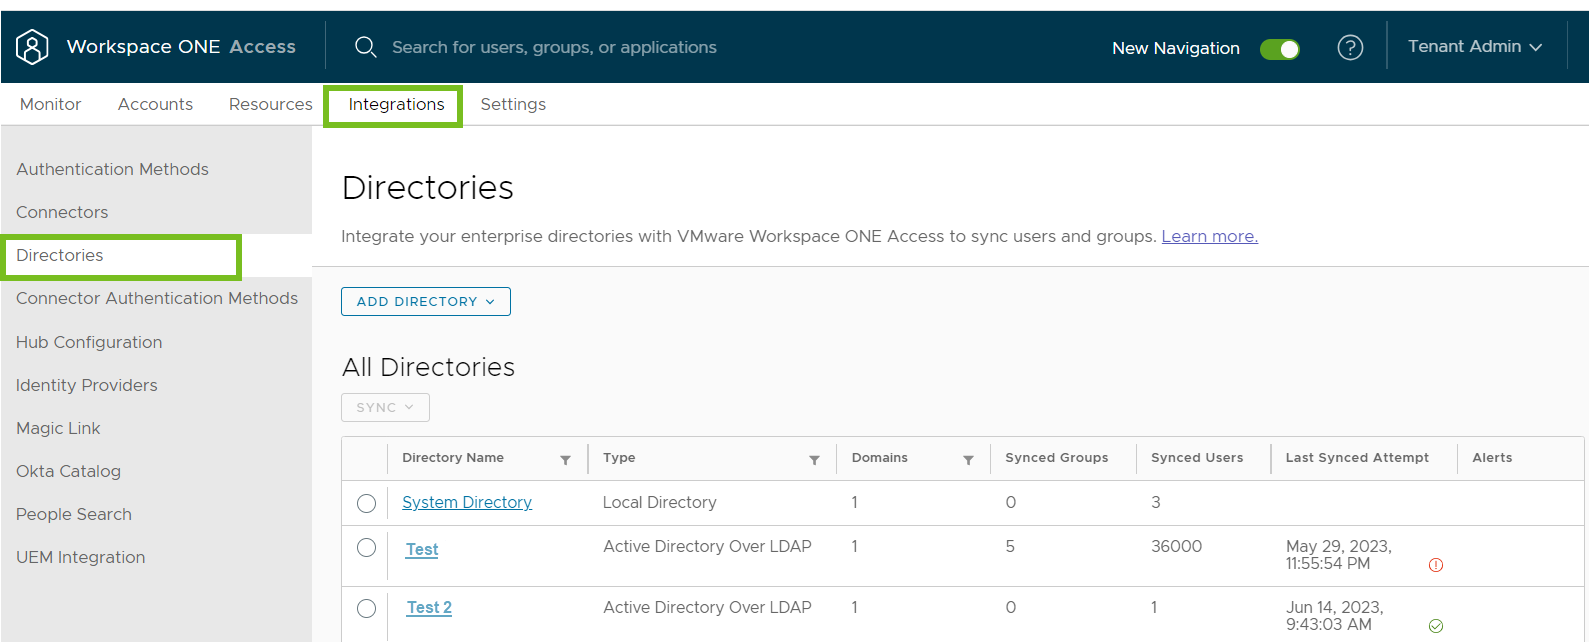The height and width of the screenshot is (642, 1589).
Task: Switch to the Resources tab
Action: (270, 104)
